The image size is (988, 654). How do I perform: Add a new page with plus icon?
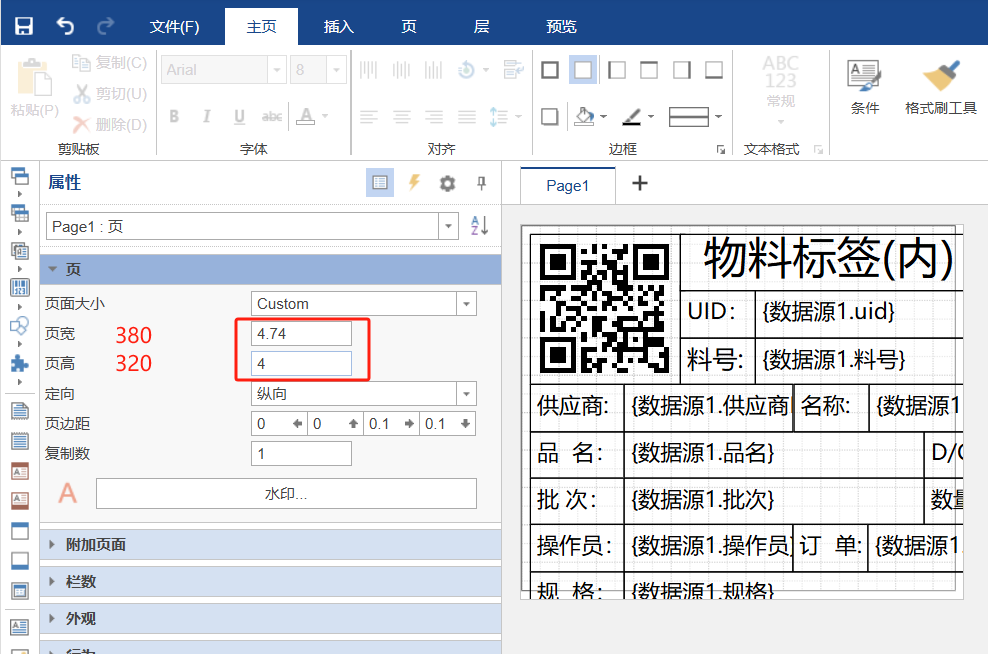(x=640, y=183)
